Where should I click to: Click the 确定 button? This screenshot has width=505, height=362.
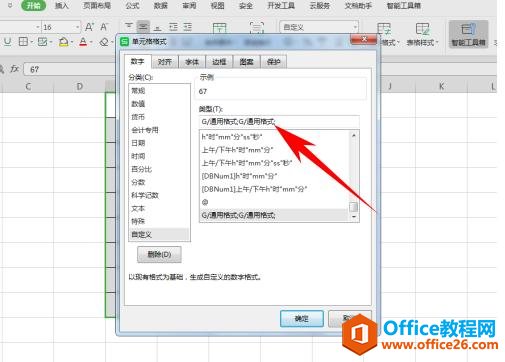point(302,319)
